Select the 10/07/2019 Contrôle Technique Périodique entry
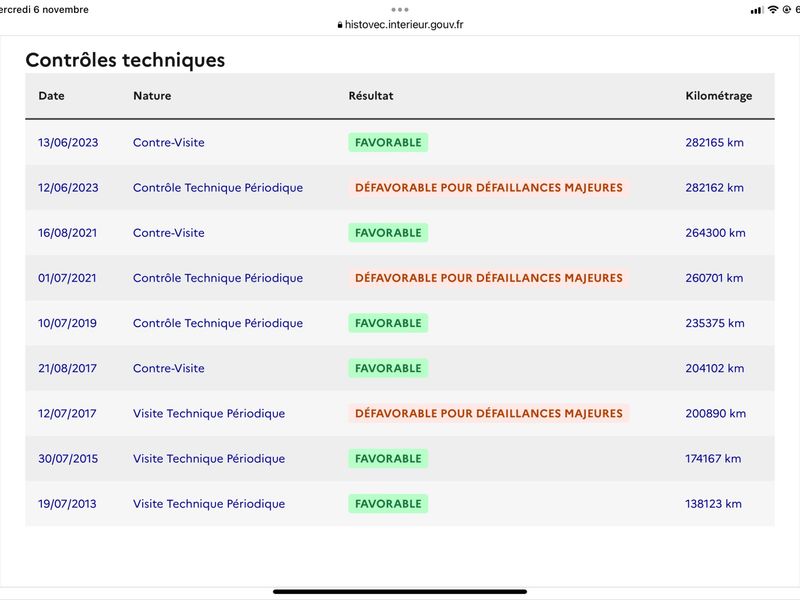Image resolution: width=800 pixels, height=600 pixels. (x=218, y=323)
